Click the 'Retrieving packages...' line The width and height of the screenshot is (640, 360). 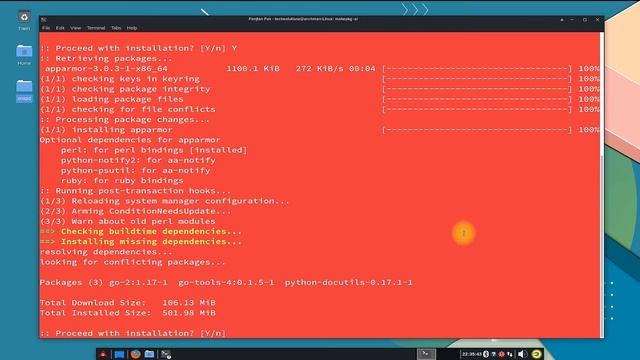106,58
